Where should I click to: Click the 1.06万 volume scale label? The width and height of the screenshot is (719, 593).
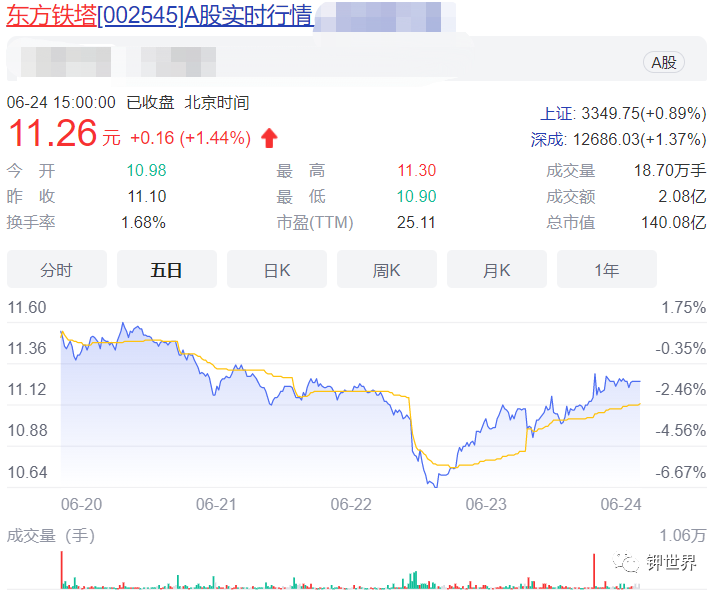[x=683, y=536]
